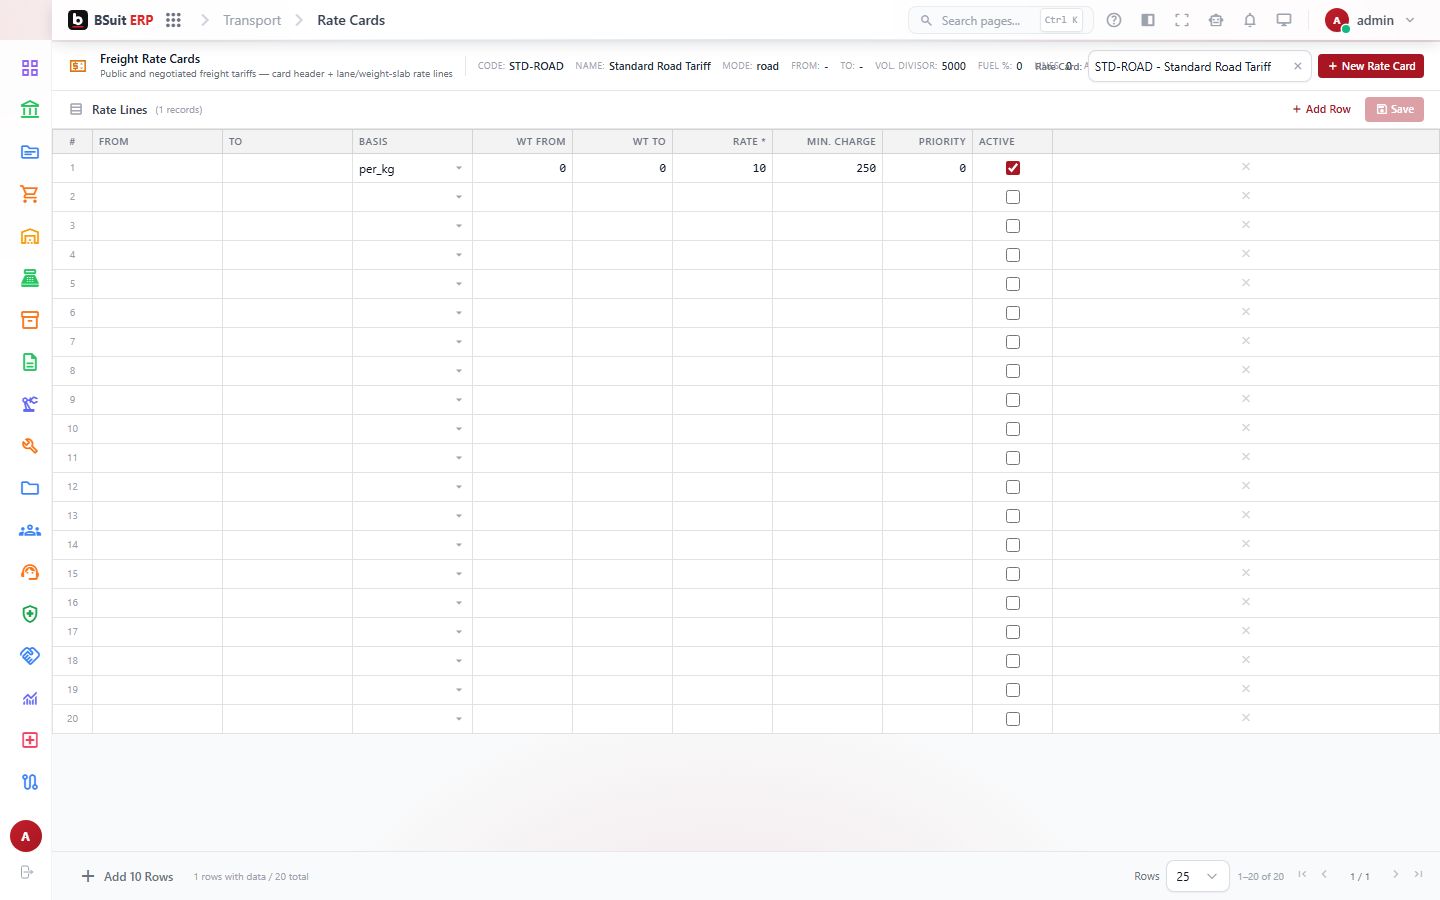Open the Basis dropdown in row 10

tap(412, 429)
